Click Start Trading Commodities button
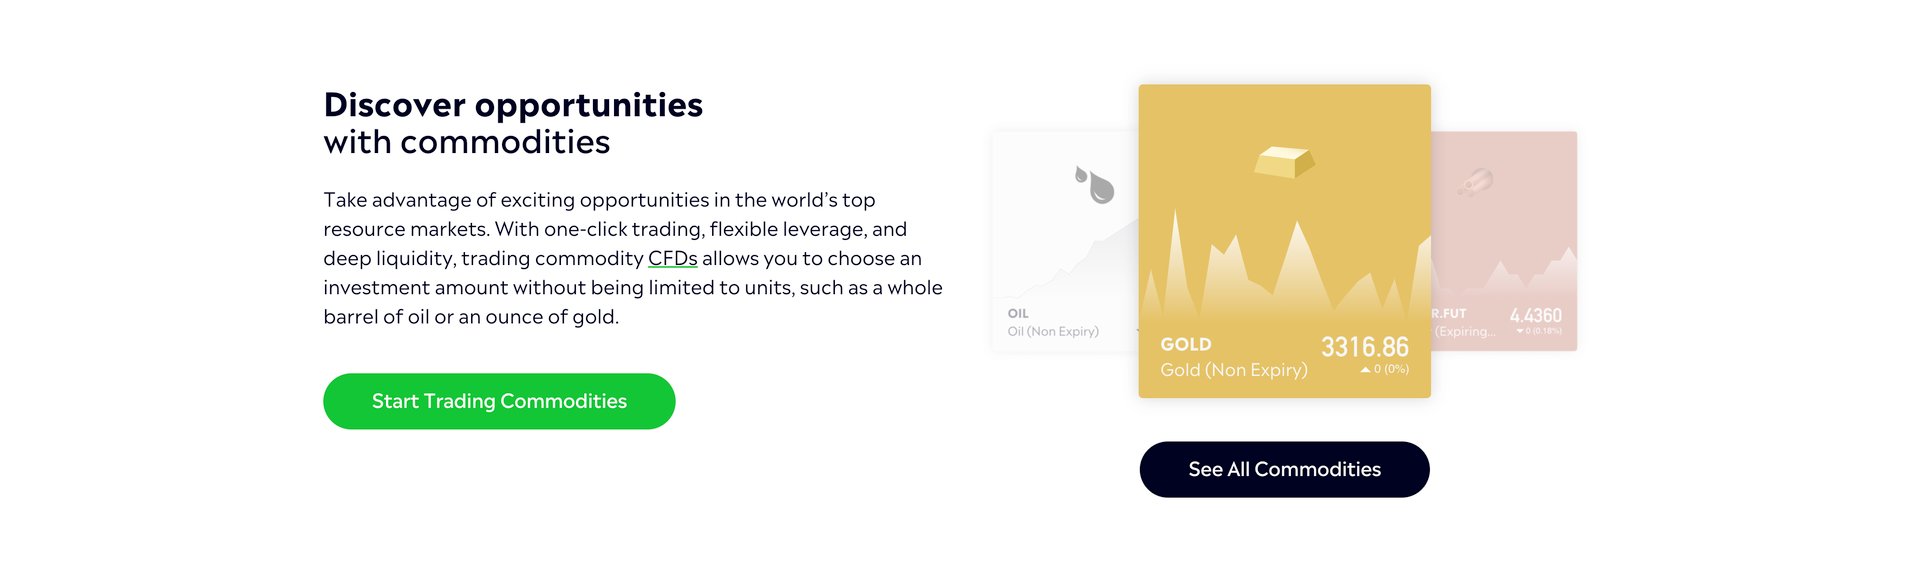This screenshot has width=1920, height=581. tap(499, 401)
